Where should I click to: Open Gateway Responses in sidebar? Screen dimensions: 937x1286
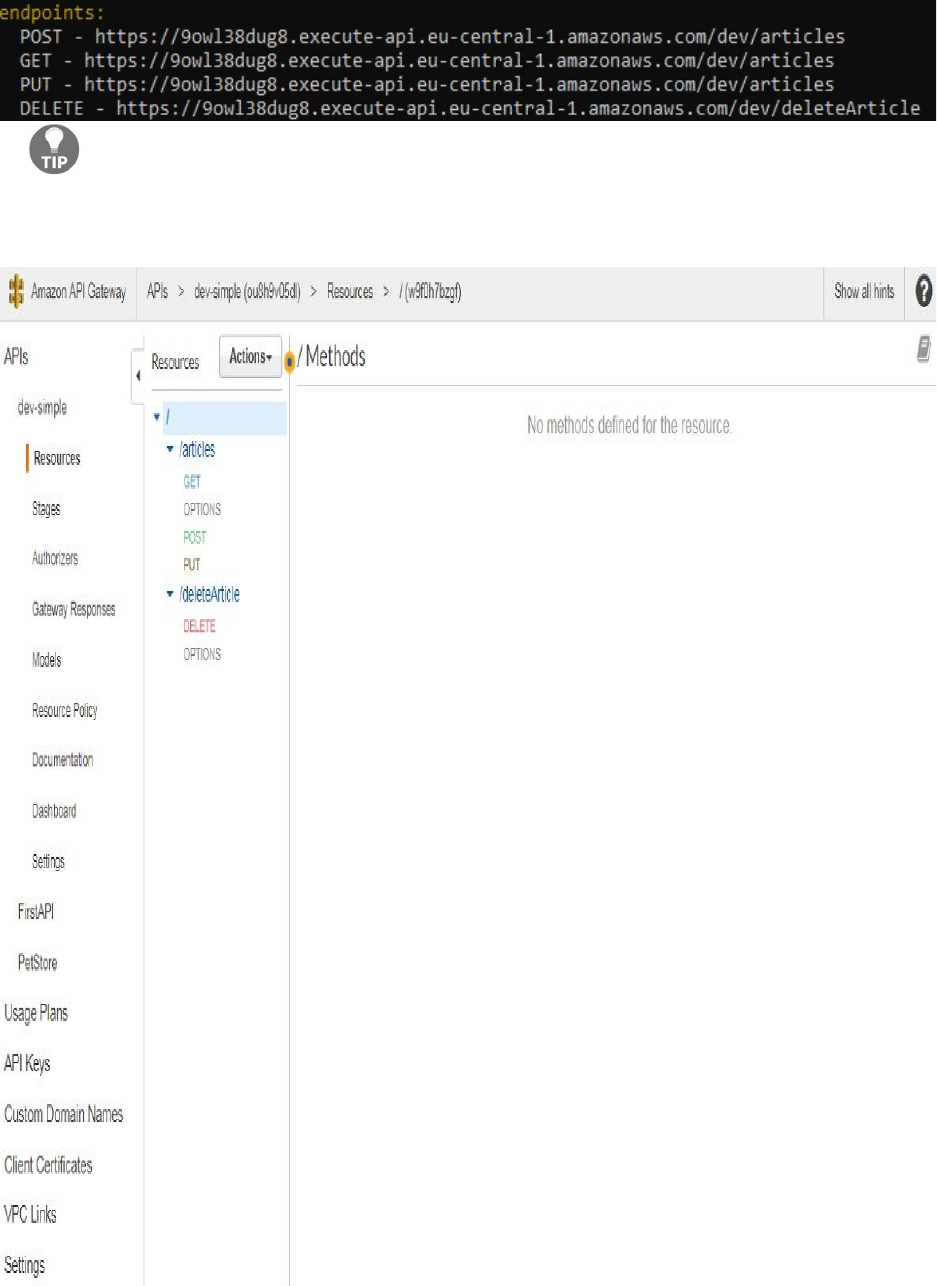[74, 610]
